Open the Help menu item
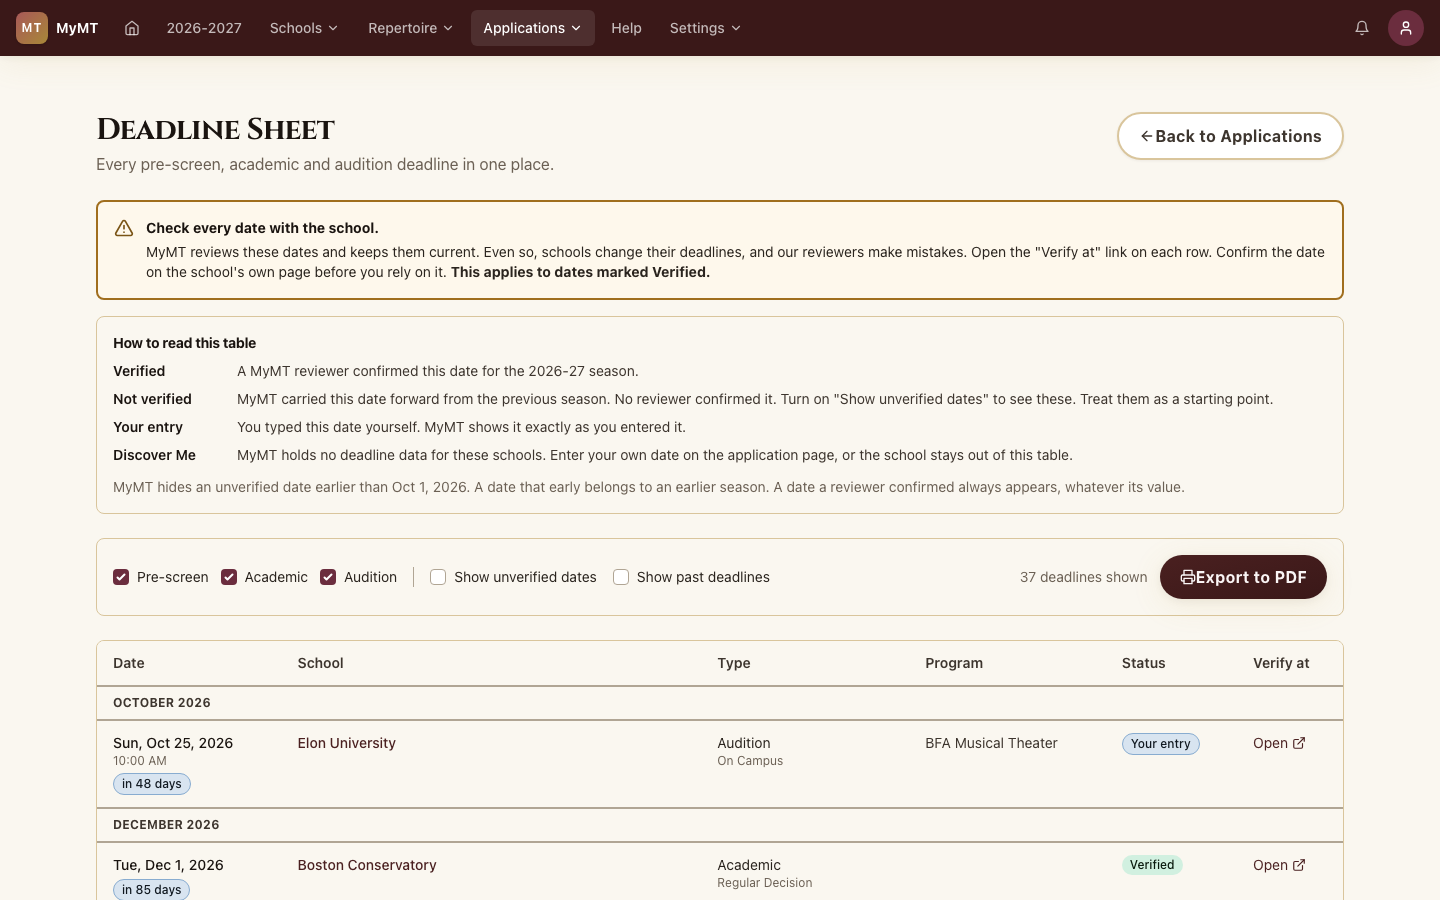This screenshot has width=1440, height=900. pyautogui.click(x=626, y=28)
